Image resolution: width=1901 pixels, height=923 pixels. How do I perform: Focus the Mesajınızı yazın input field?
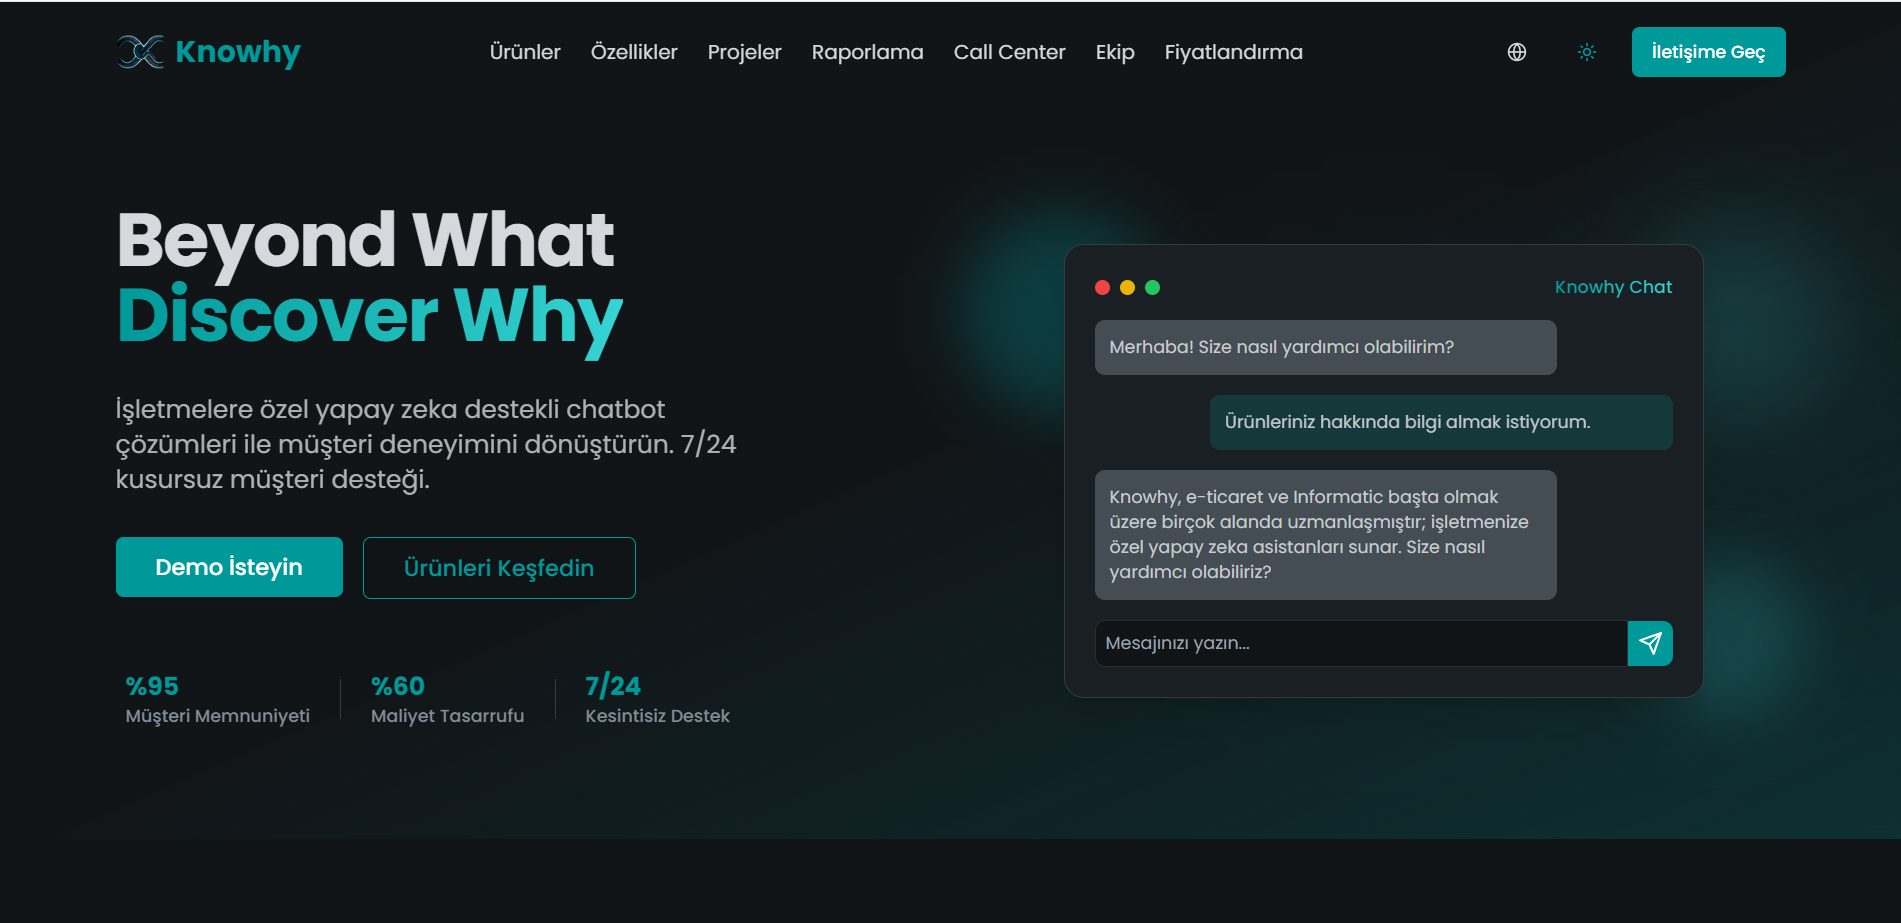coord(1360,643)
